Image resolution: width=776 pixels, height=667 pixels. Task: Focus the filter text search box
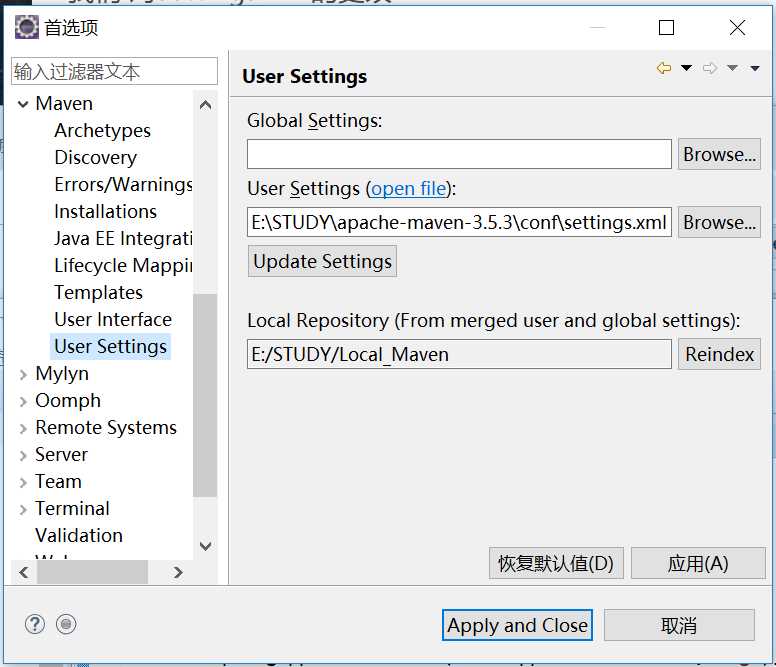pyautogui.click(x=114, y=71)
